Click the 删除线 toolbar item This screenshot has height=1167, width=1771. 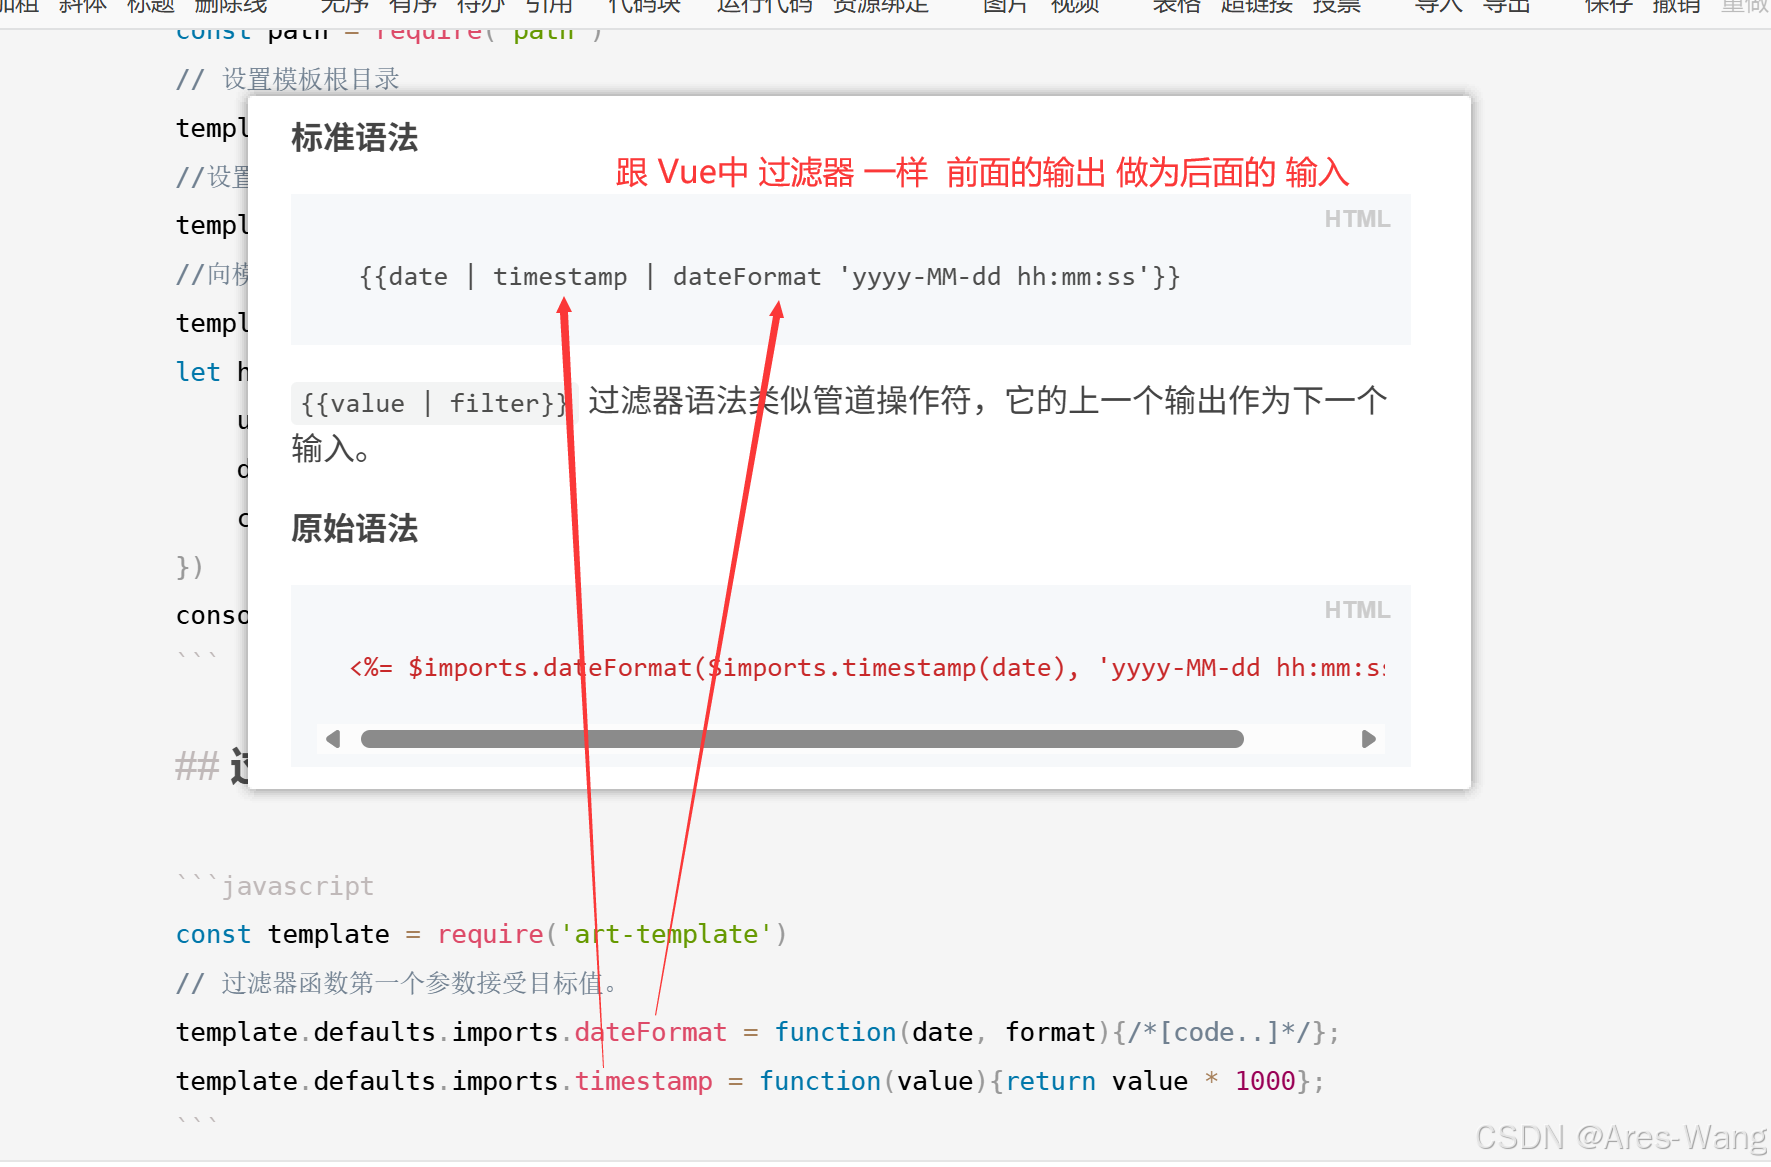231,7
